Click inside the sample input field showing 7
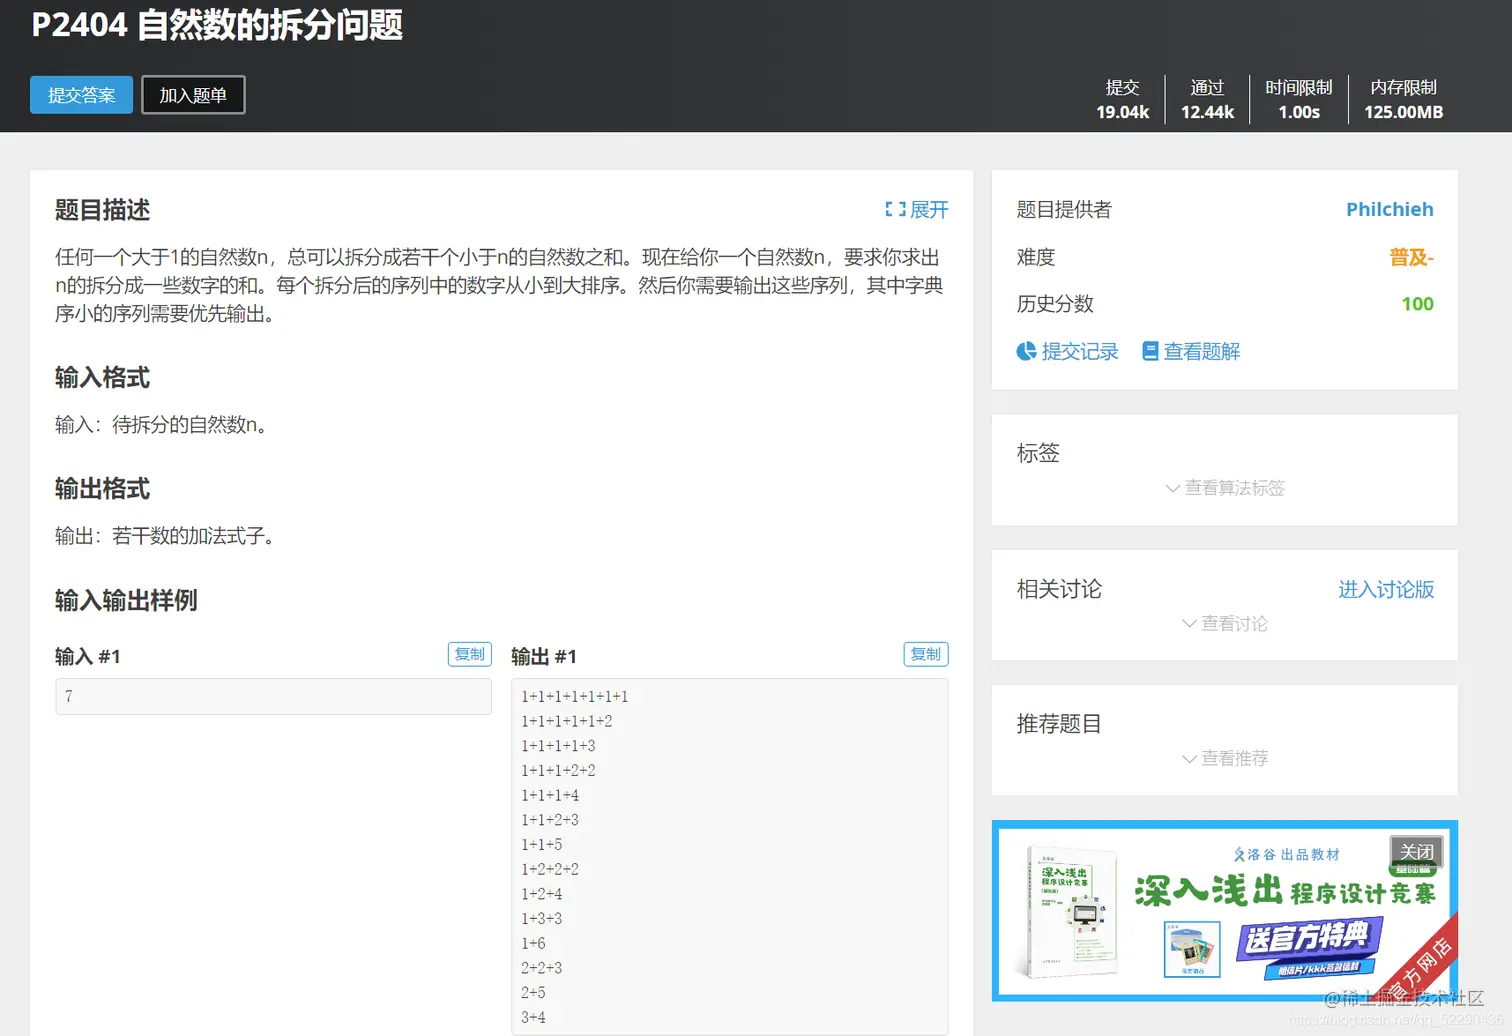This screenshot has height=1036, width=1512. 272,697
